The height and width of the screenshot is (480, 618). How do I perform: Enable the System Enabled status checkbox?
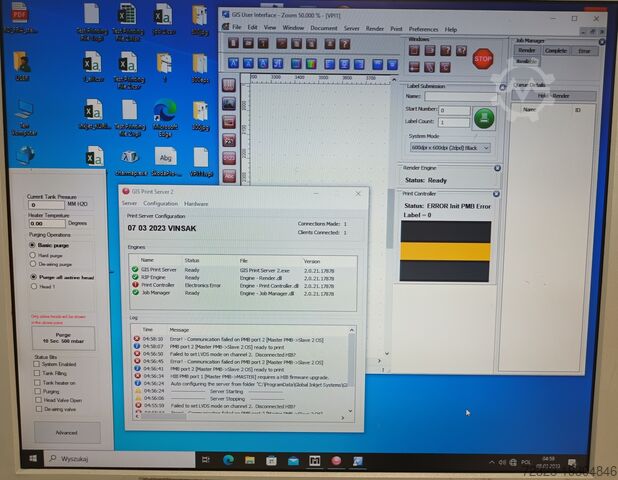38,364
